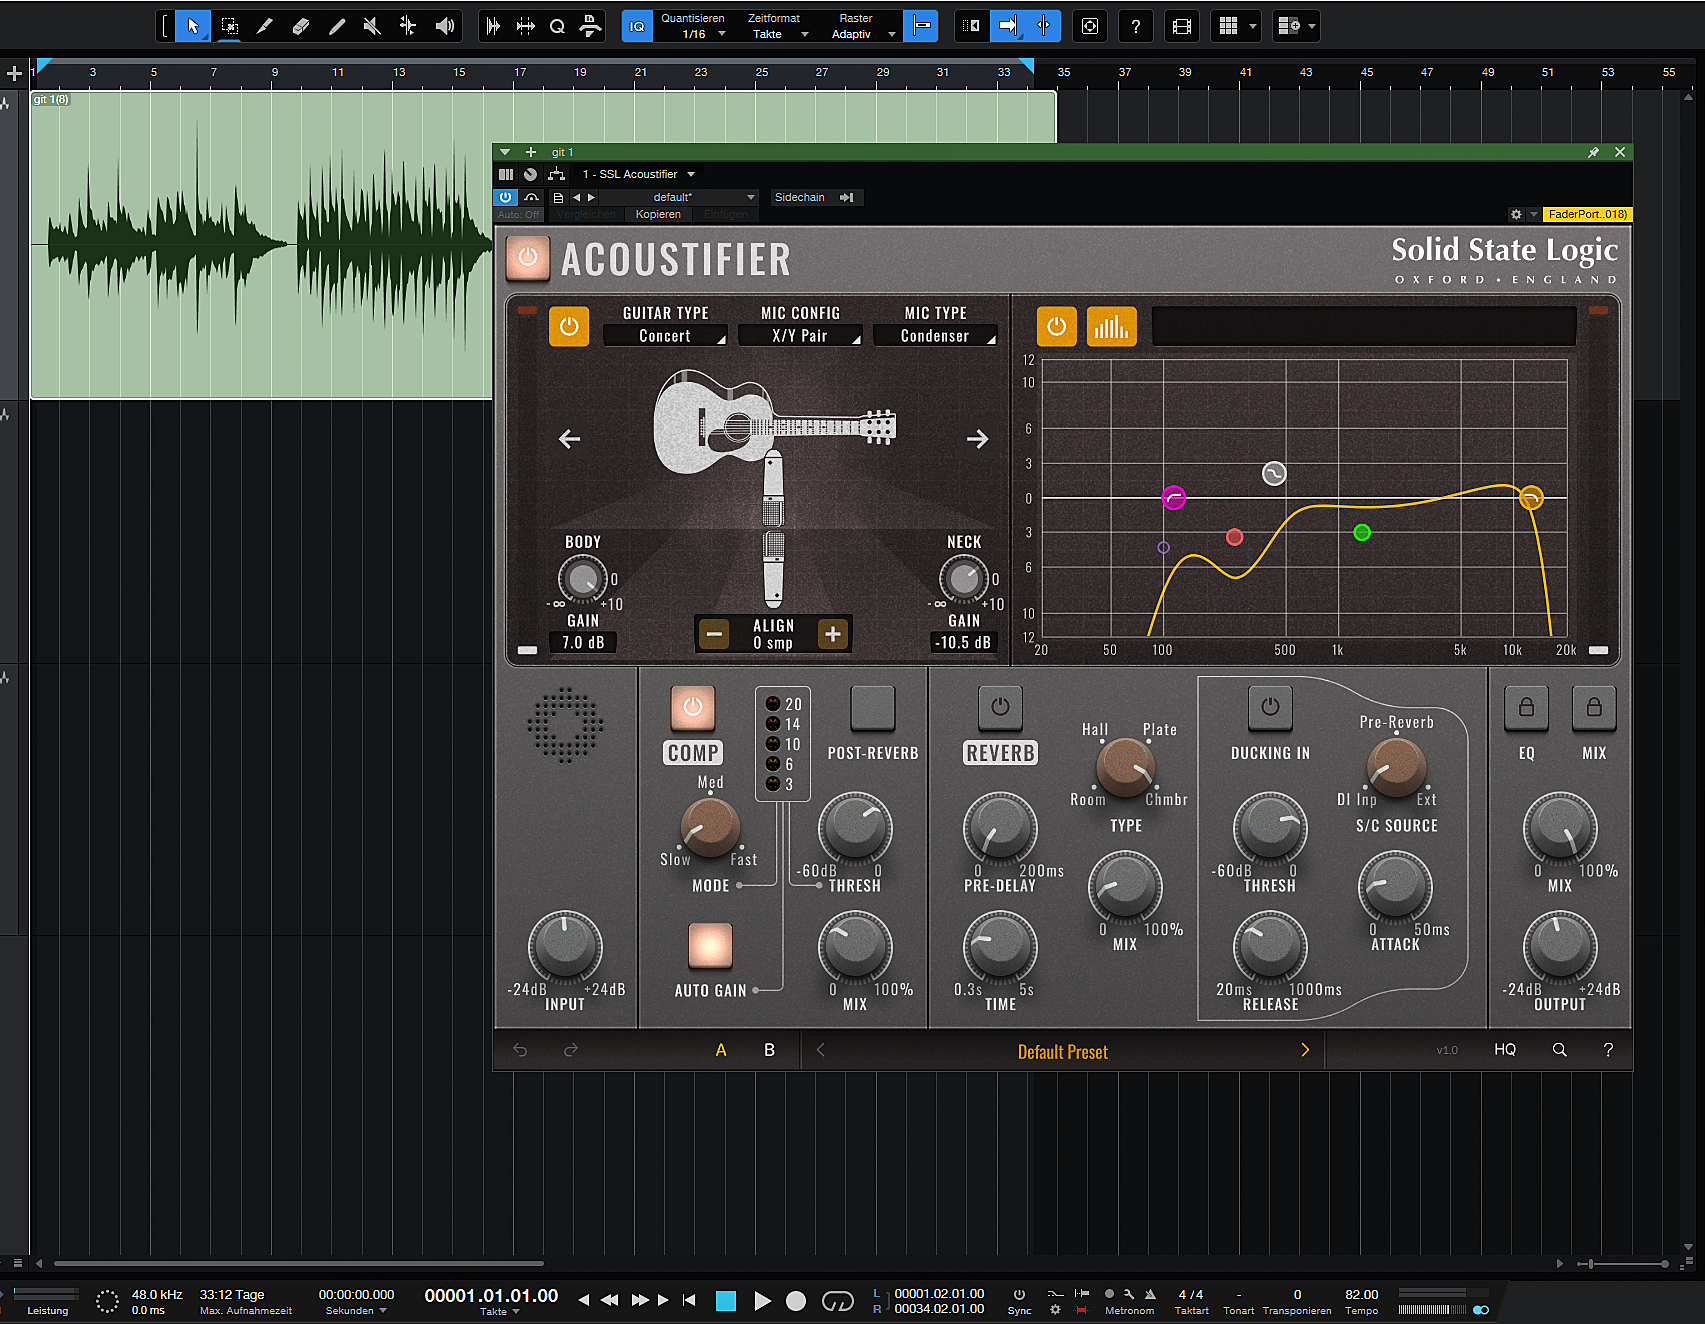
Task: Click the Sidechain button
Action: pos(800,197)
